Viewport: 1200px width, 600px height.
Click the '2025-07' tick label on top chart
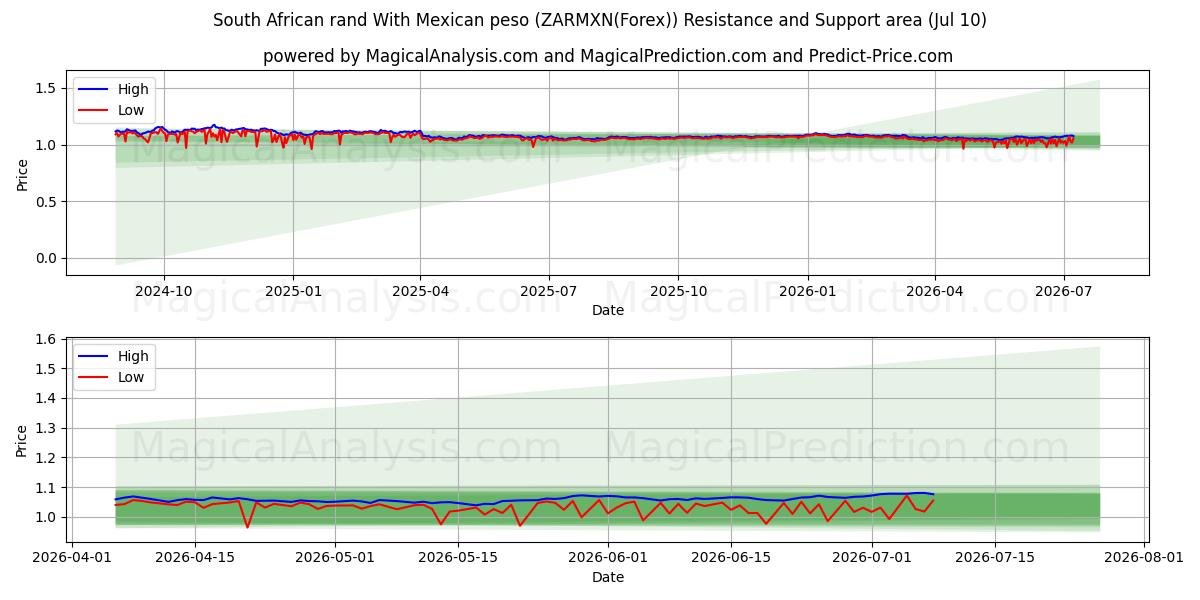pos(549,291)
